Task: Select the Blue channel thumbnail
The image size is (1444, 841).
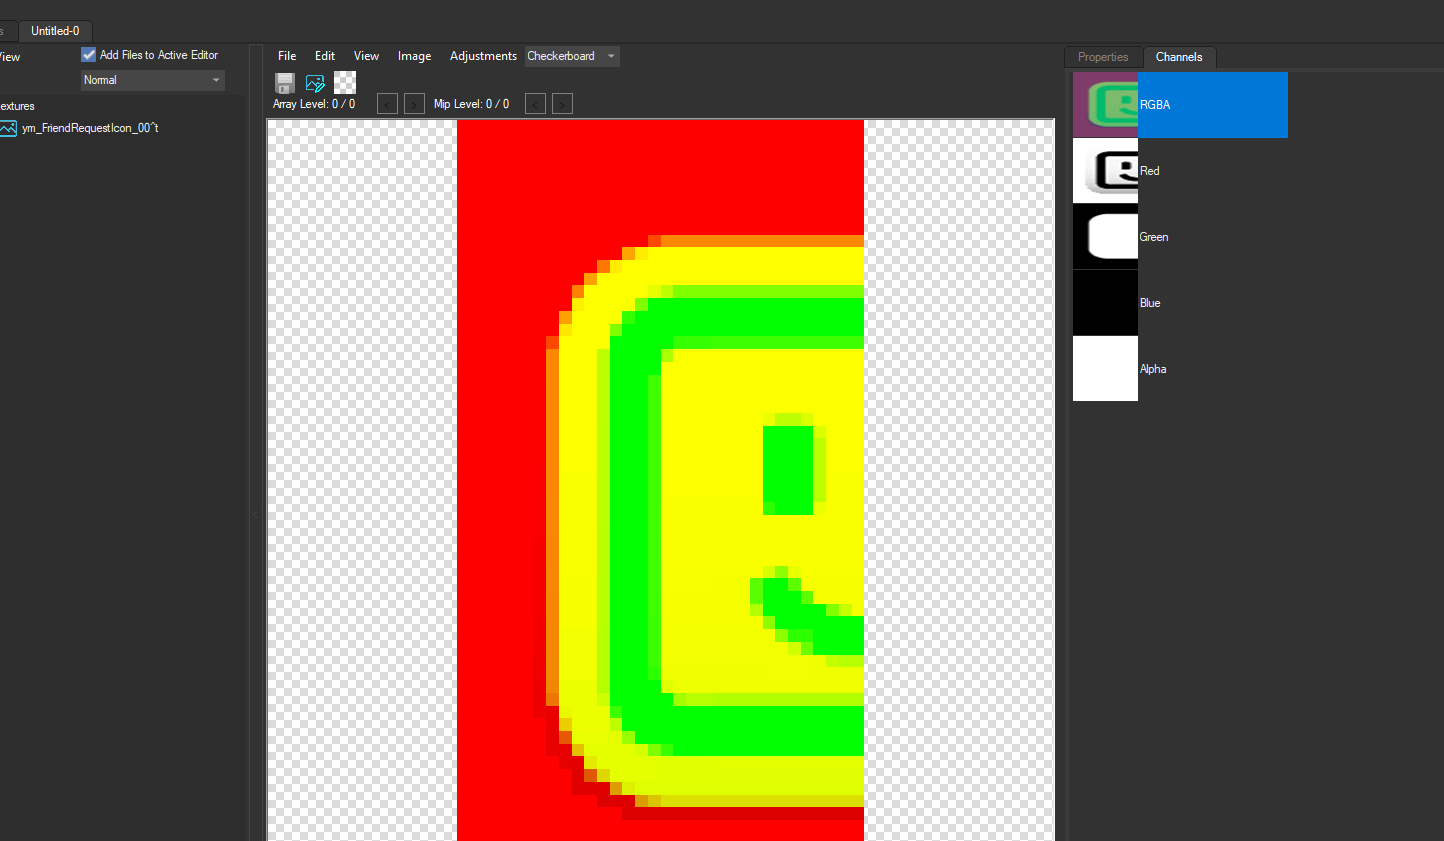Action: pos(1105,303)
